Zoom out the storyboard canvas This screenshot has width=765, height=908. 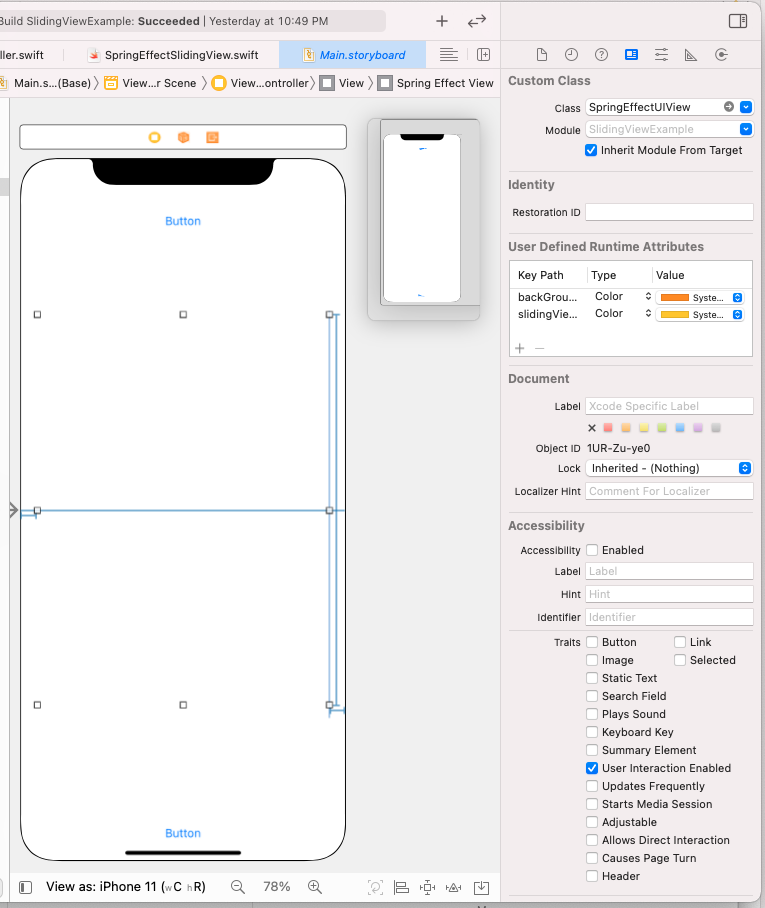[x=237, y=887]
